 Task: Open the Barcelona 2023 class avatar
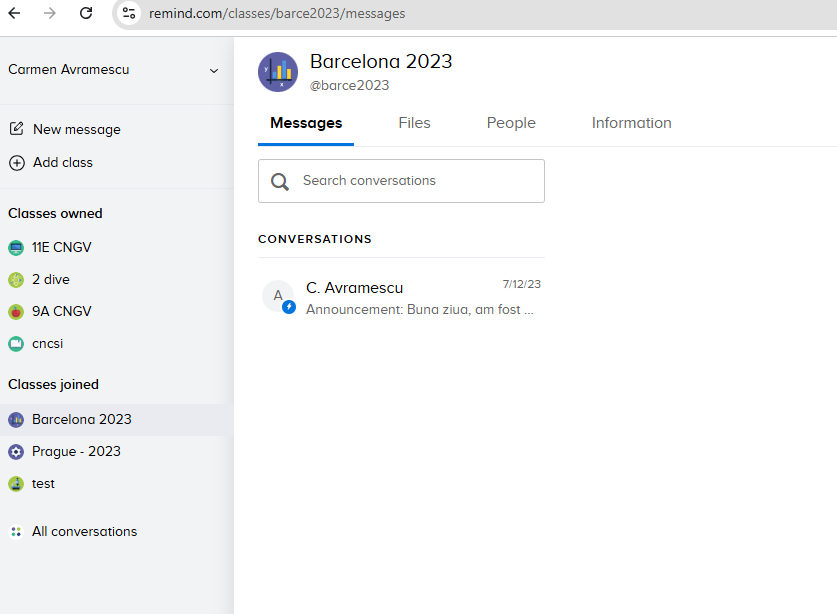tap(278, 72)
